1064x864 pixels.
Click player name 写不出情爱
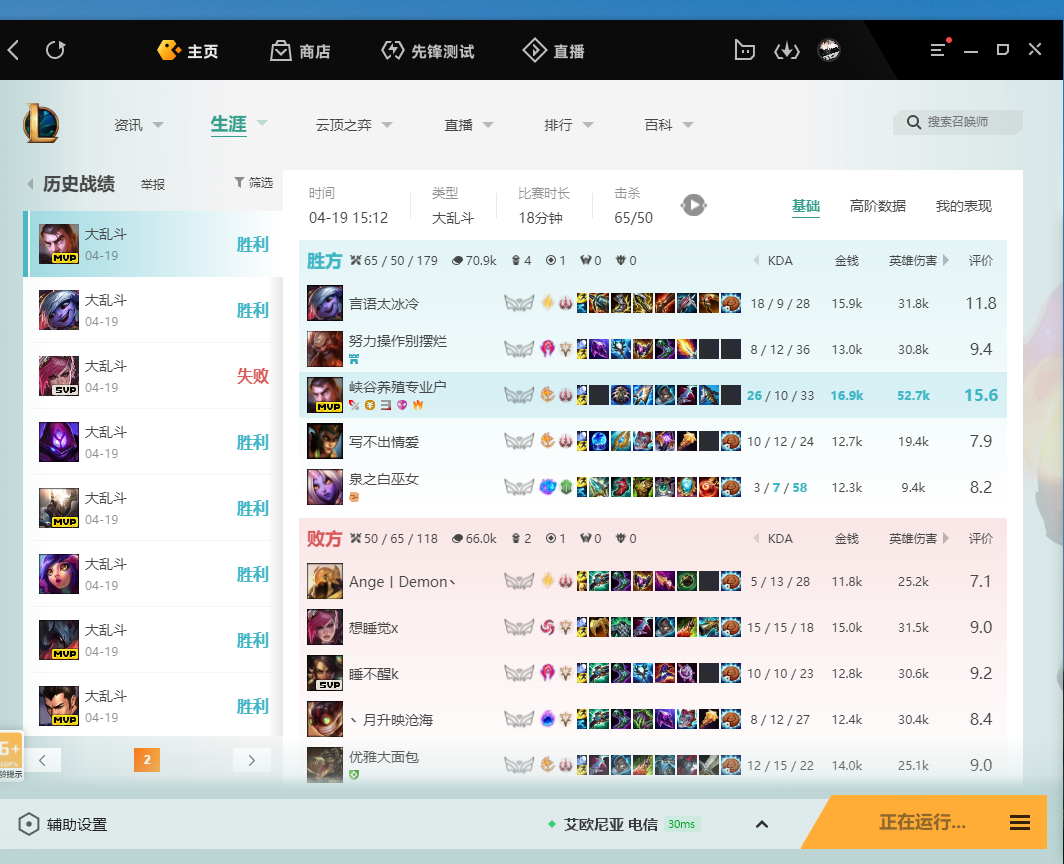point(384,442)
